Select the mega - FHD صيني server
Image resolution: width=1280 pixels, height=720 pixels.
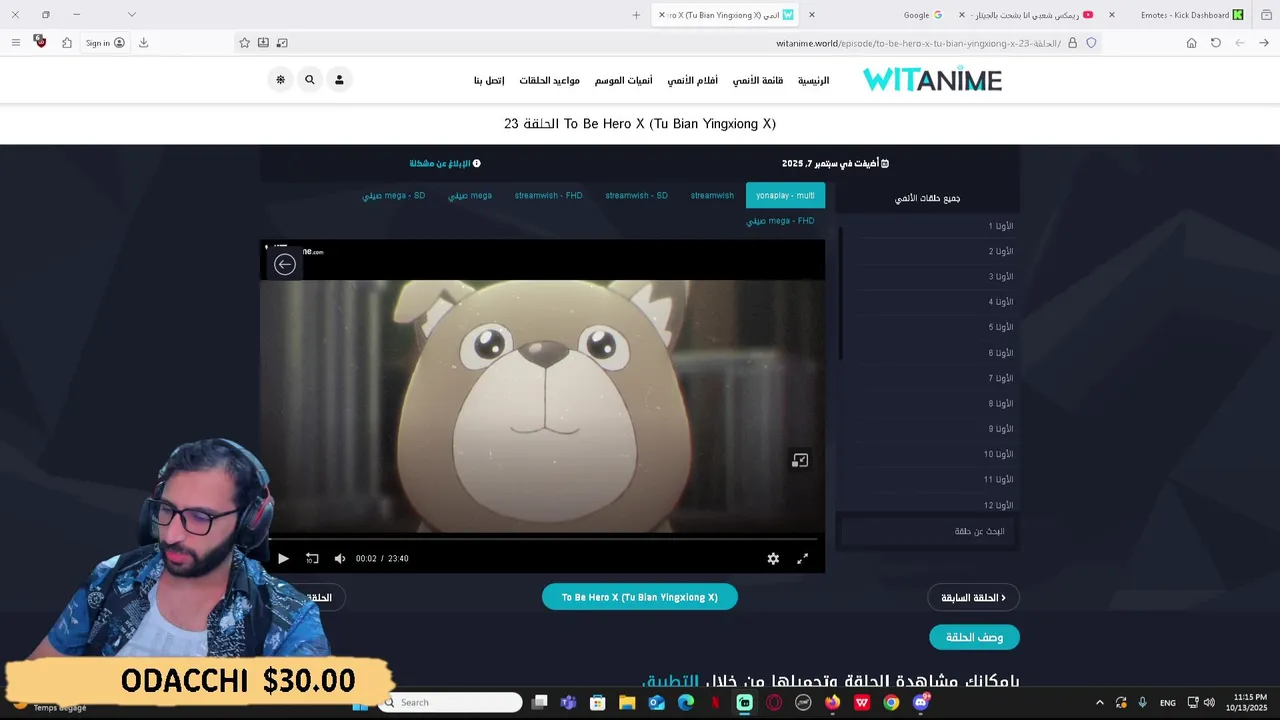(x=780, y=221)
